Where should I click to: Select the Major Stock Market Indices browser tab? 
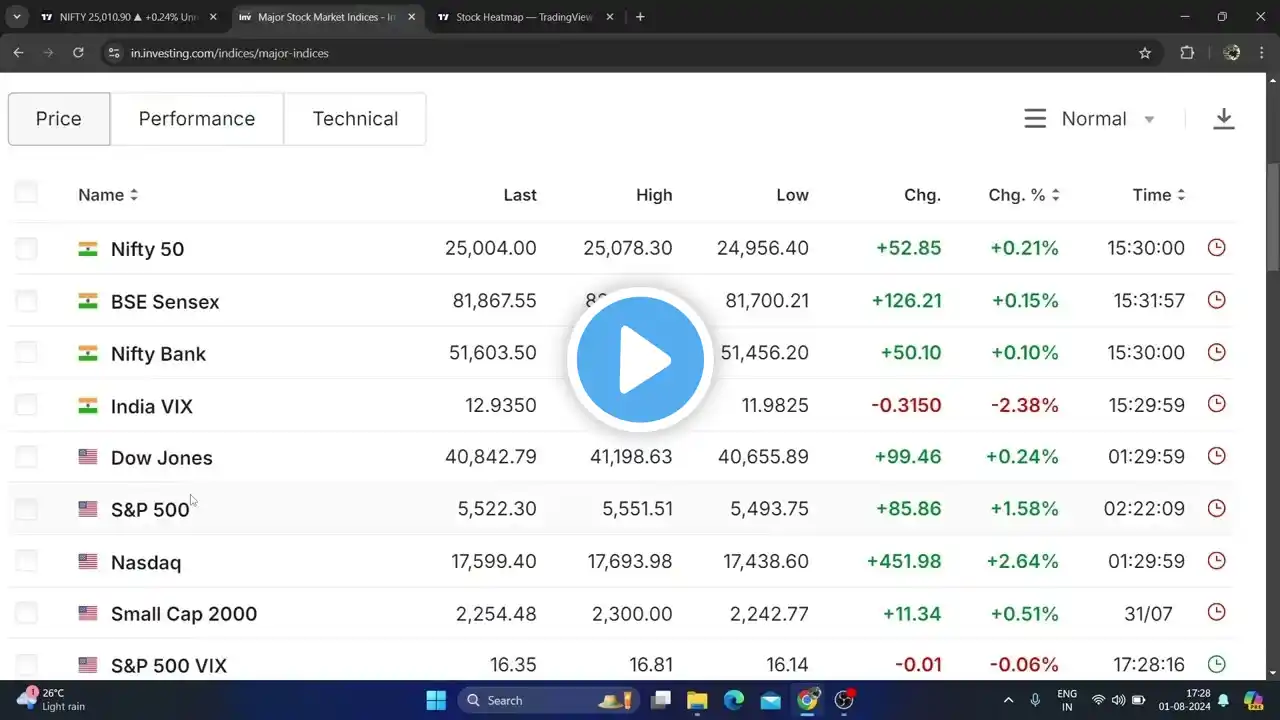(x=327, y=17)
